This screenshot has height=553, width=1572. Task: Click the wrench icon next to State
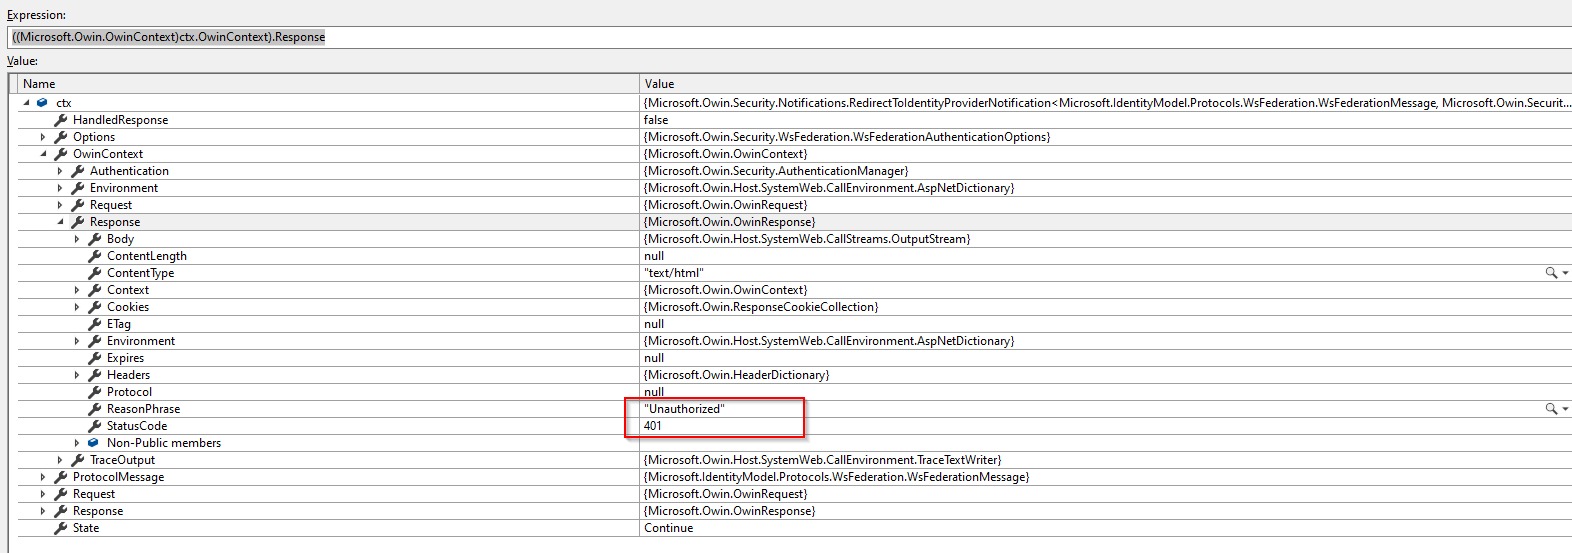click(x=60, y=528)
